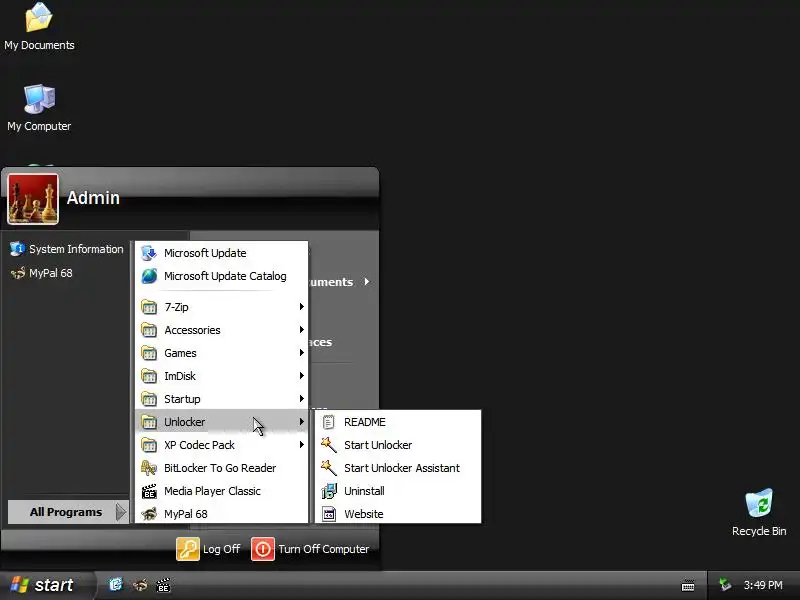Click the MyPal 68 pinned shortcut icon
The image size is (800, 600).
click(x=17, y=273)
